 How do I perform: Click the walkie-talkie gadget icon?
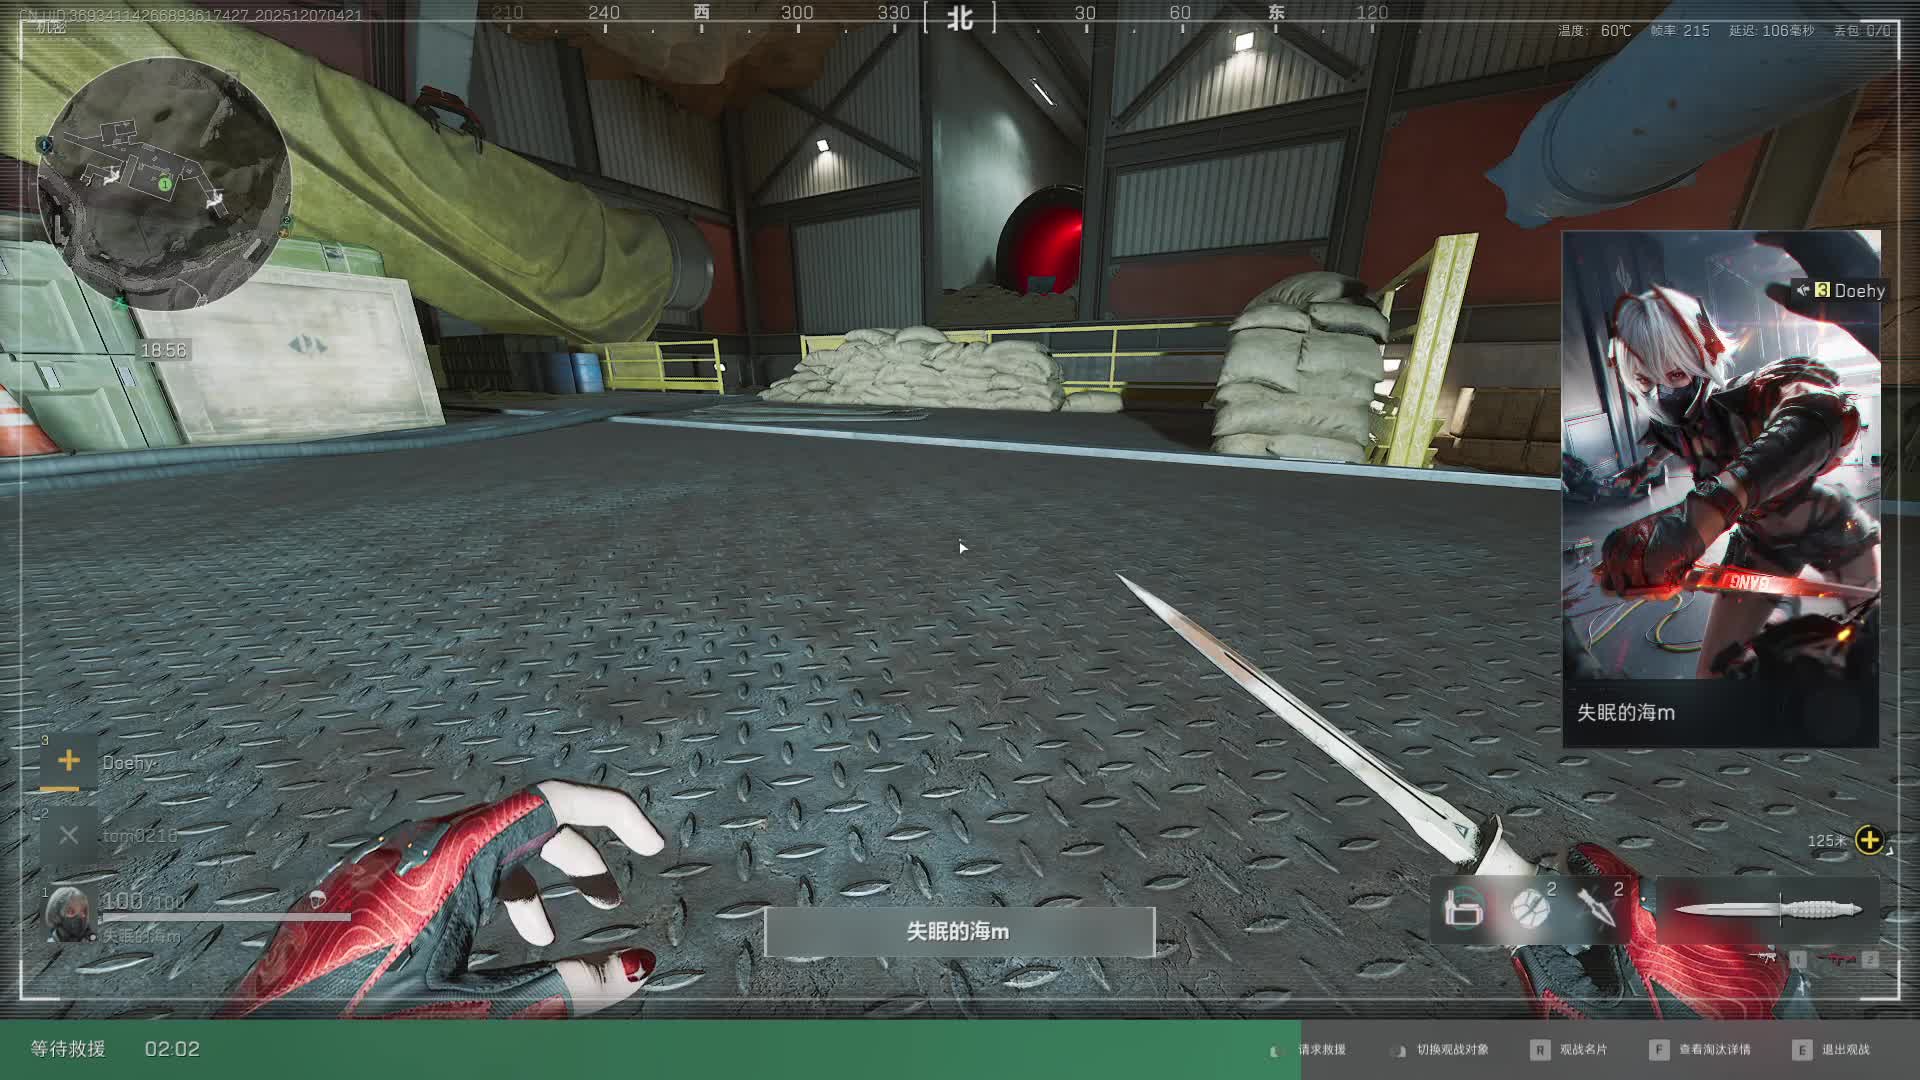[1464, 909]
